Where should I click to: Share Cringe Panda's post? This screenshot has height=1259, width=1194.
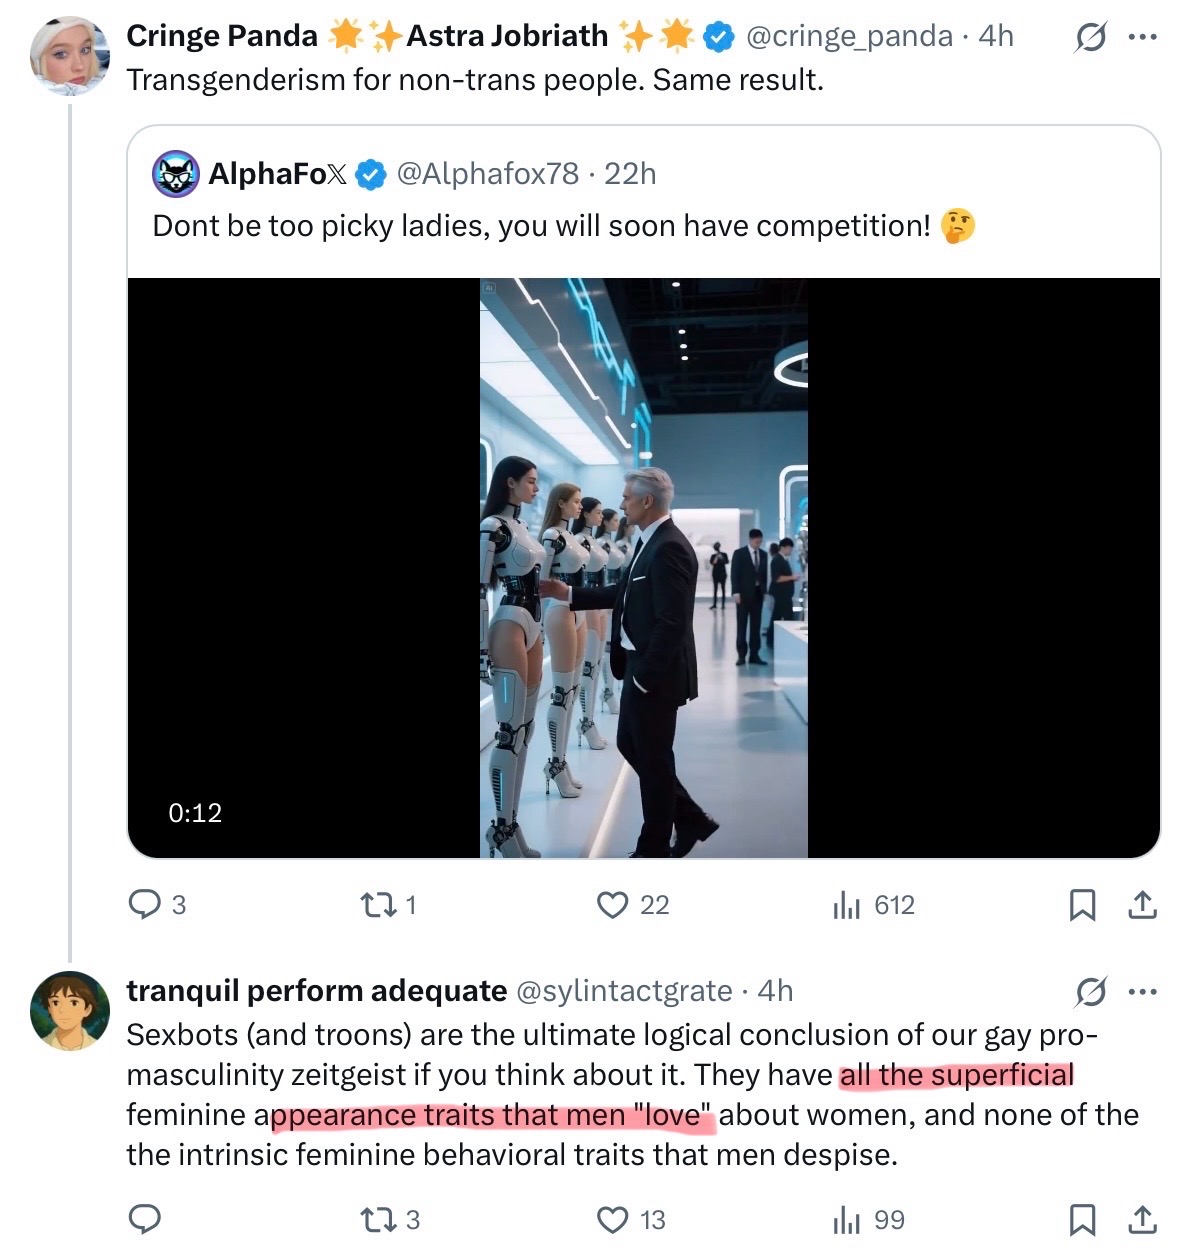[x=1142, y=905]
